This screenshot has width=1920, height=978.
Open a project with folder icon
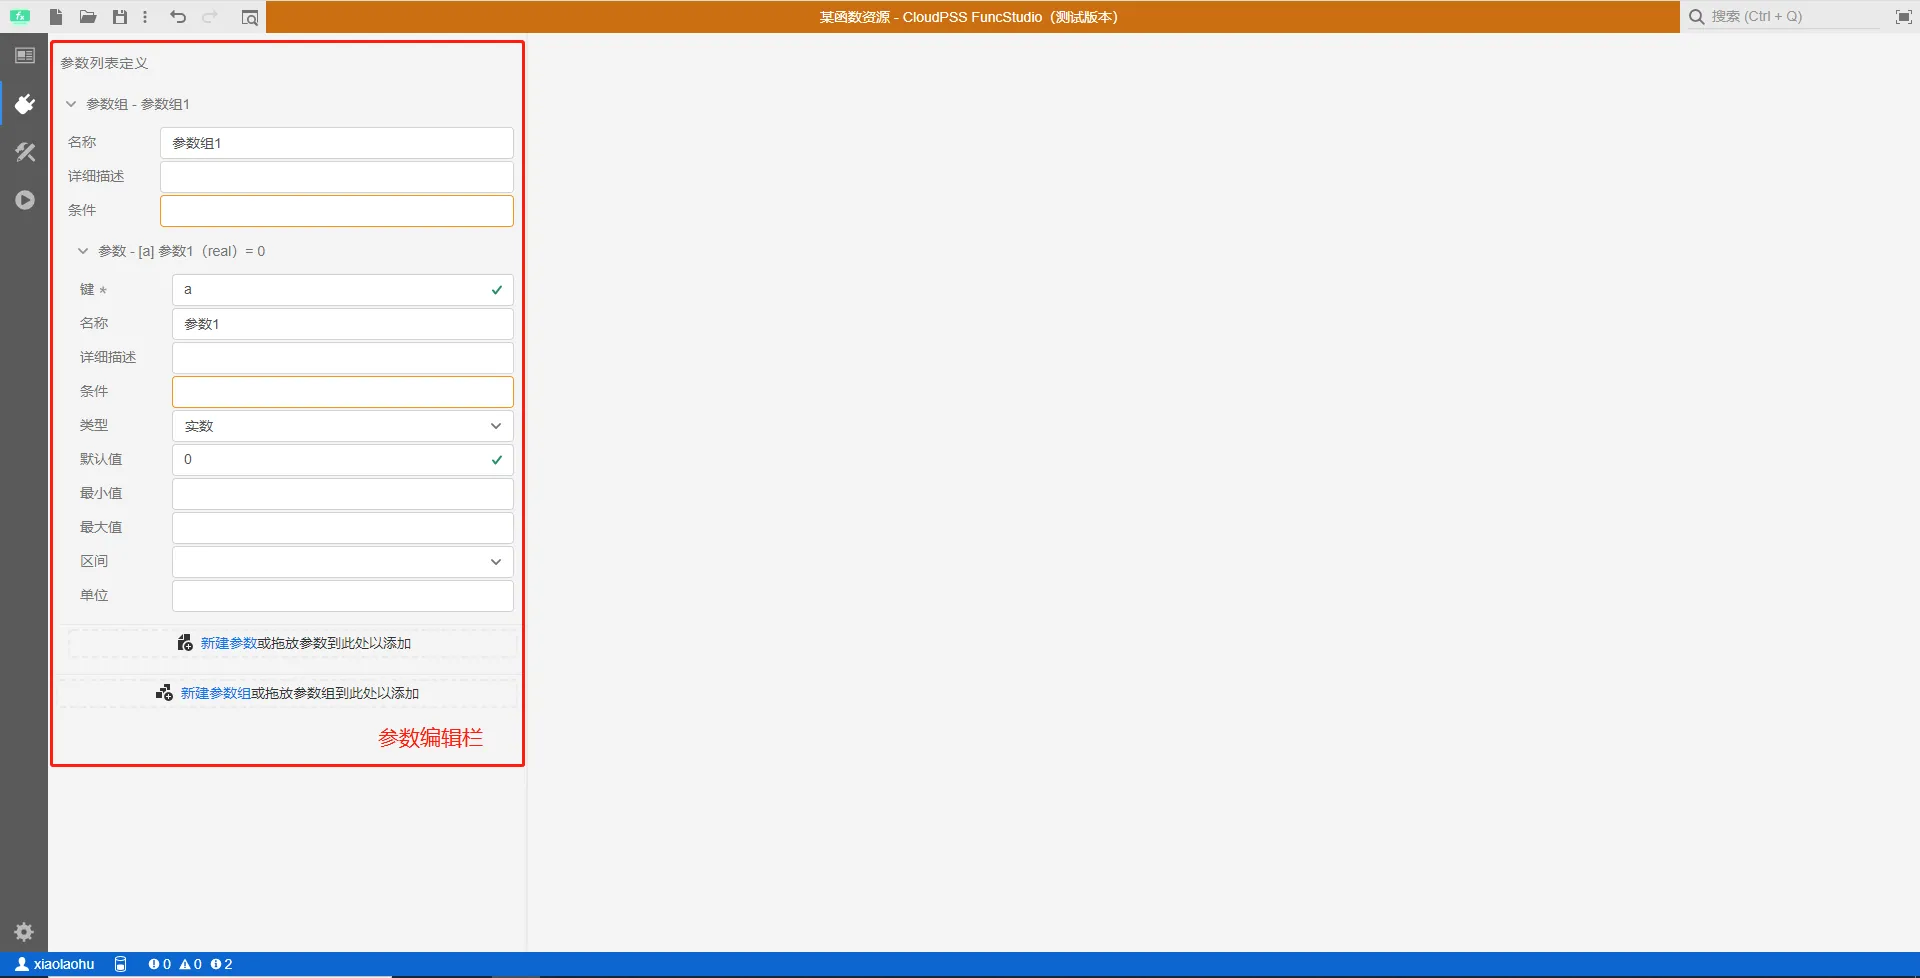click(88, 17)
